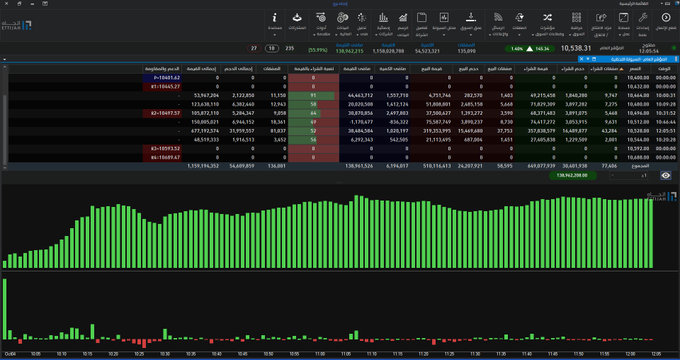Open the analysis (تحليل) icon in toolbar

362,18
